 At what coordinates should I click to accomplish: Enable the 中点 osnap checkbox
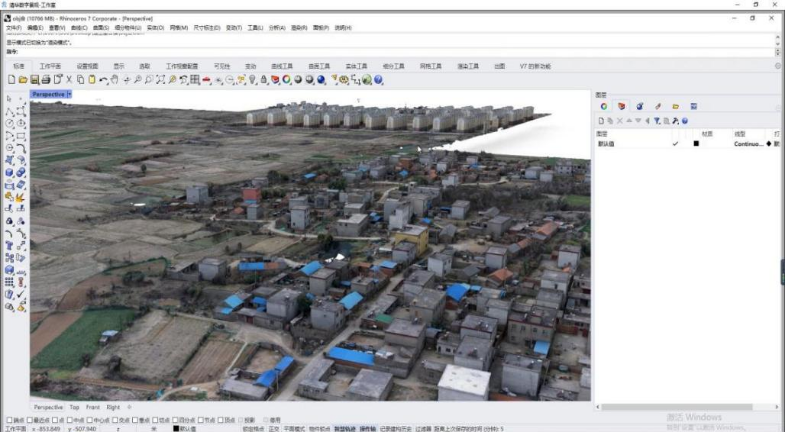click(69, 420)
